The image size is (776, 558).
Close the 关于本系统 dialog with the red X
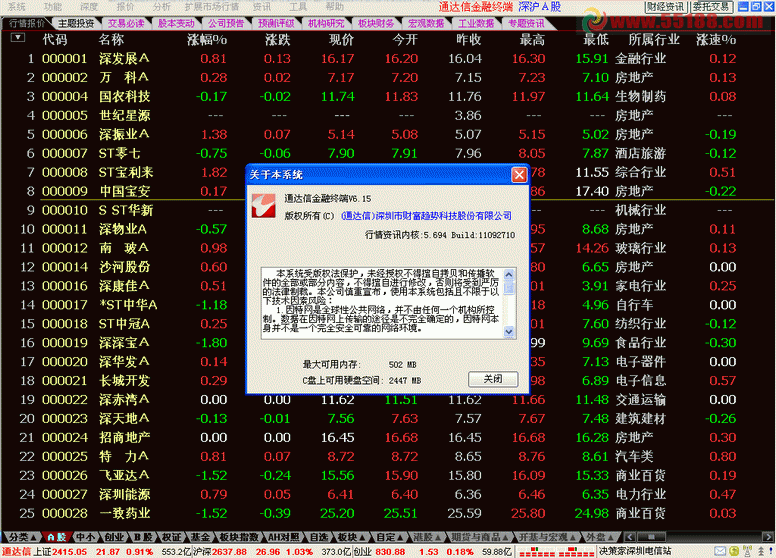[519, 175]
